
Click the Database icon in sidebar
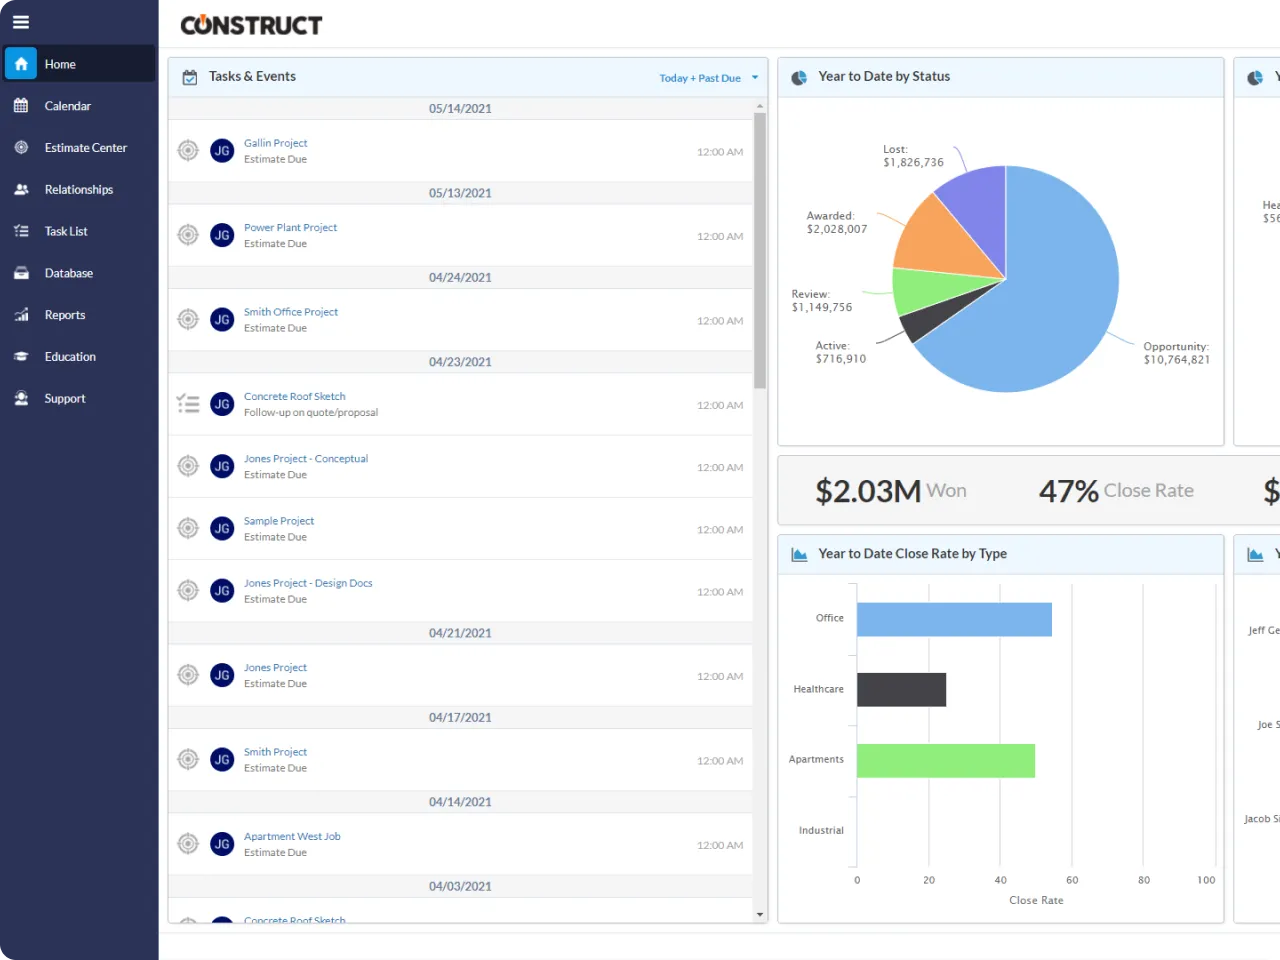point(21,273)
